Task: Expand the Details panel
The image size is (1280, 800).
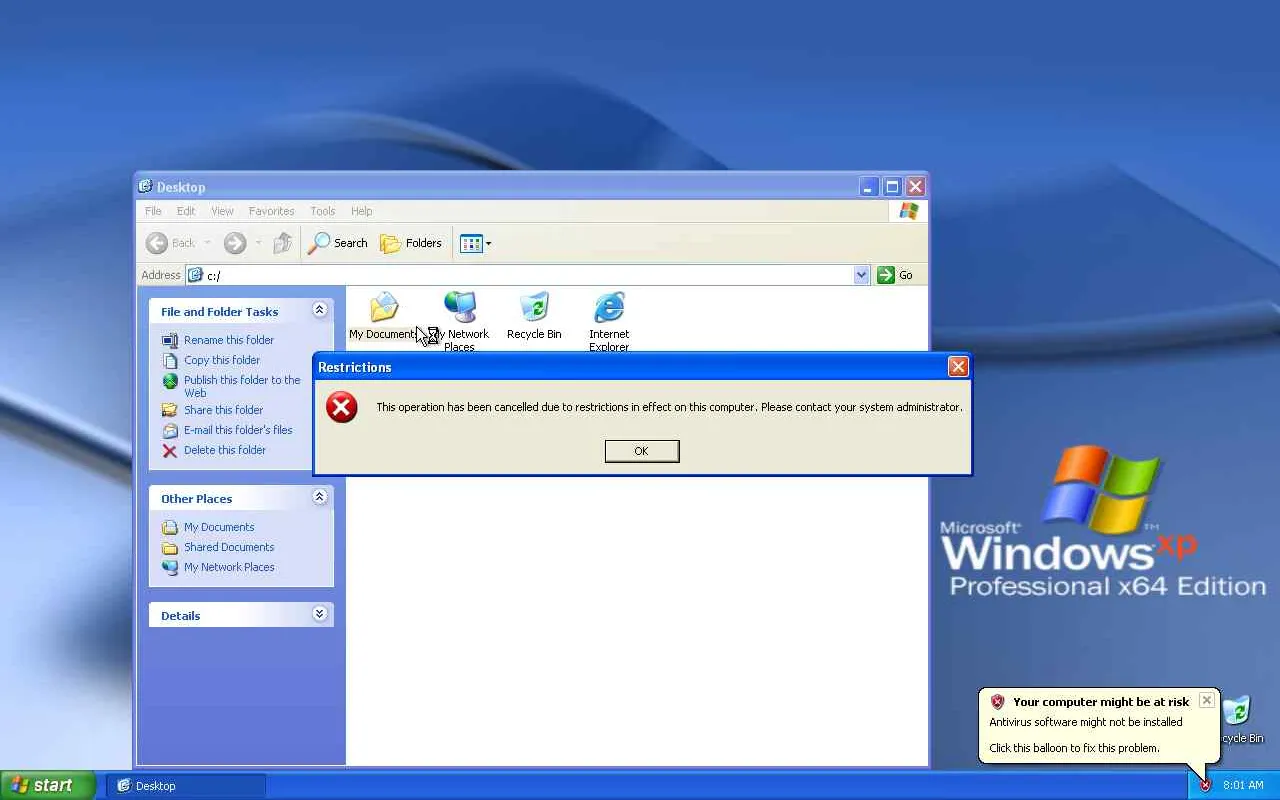Action: (320, 614)
